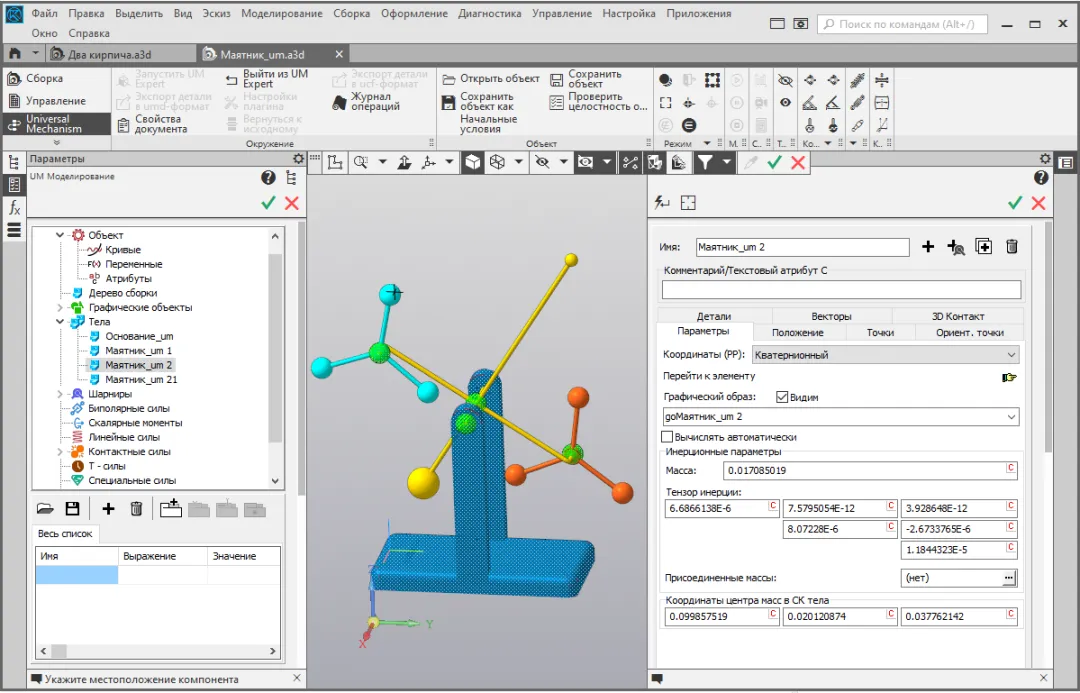Confirm with the green check in Параметры panel
Screen dimensions: 1080x693
pos(268,203)
